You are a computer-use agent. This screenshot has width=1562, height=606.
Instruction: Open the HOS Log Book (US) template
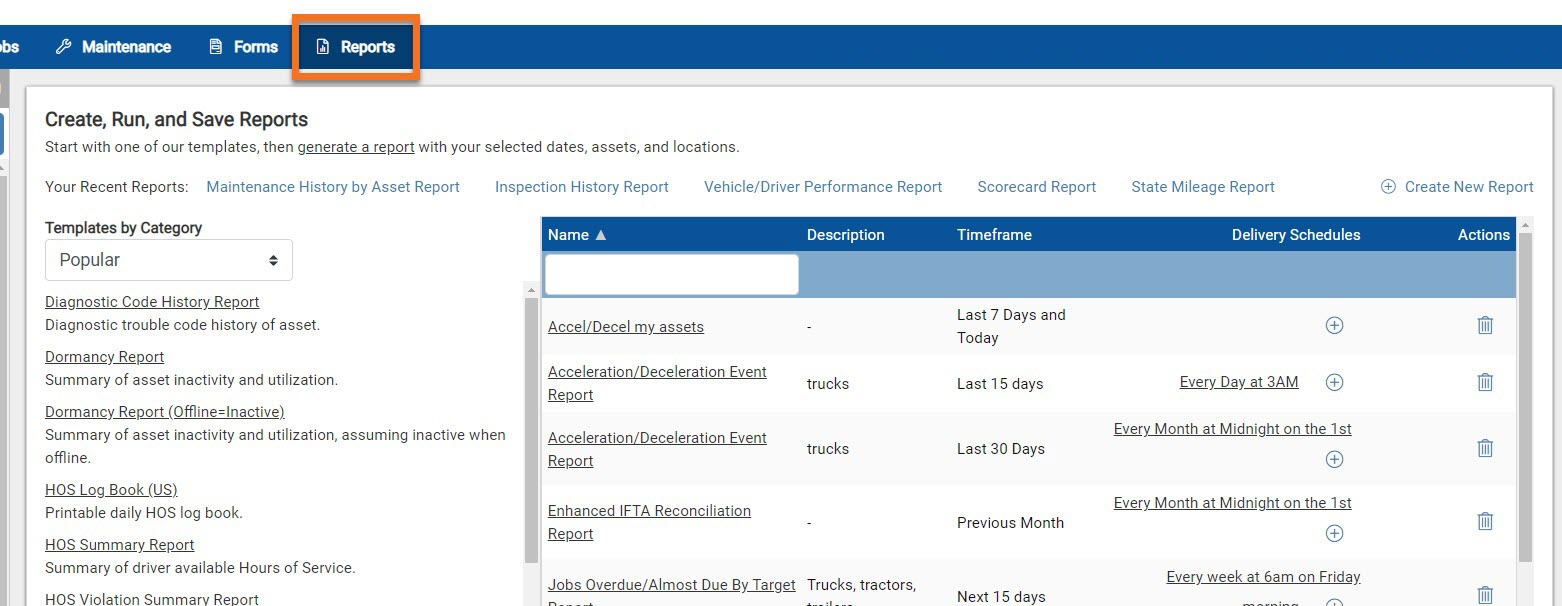(111, 489)
